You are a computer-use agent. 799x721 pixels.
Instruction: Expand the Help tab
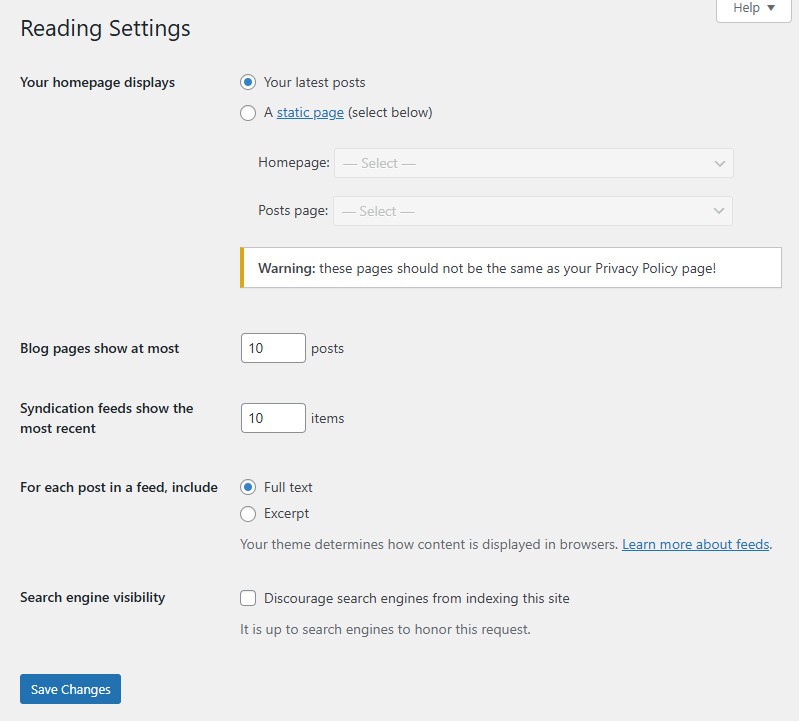(754, 9)
